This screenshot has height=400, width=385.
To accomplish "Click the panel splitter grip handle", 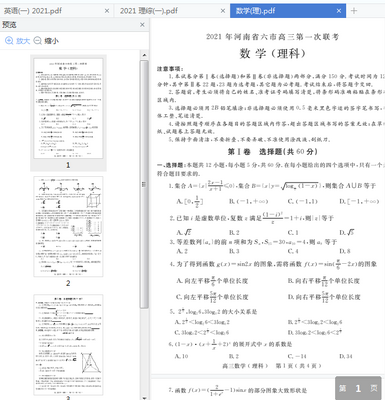I will [x=144, y=184].
